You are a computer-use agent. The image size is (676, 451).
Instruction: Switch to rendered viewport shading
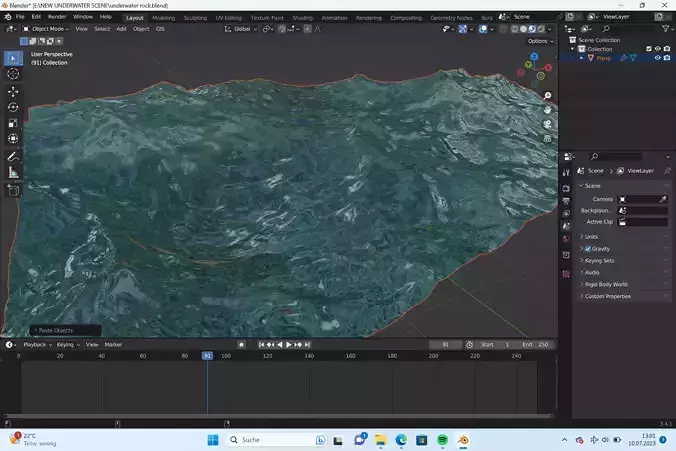click(x=541, y=29)
